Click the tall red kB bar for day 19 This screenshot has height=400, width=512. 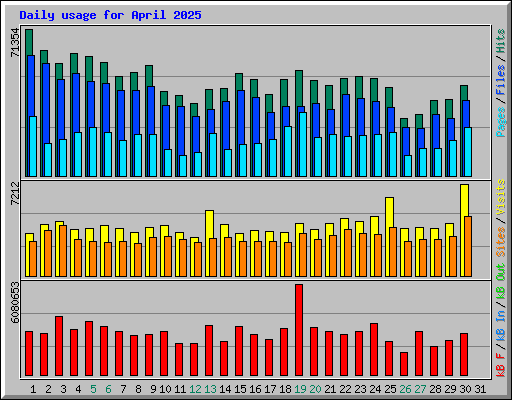point(299,330)
